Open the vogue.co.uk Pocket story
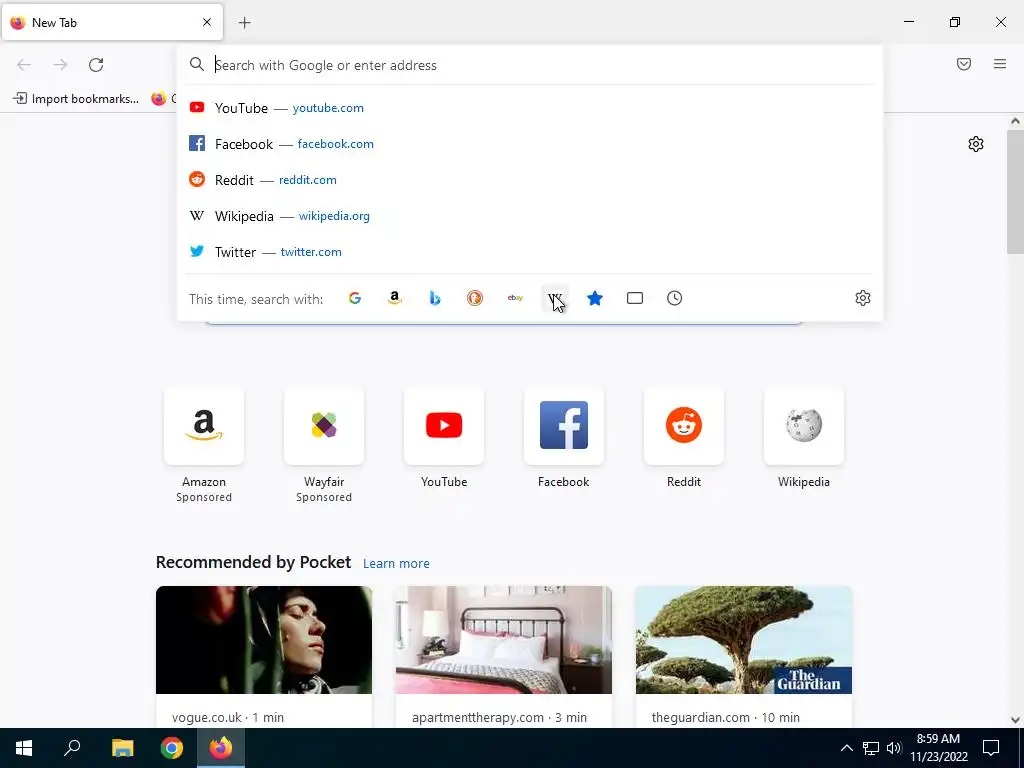 264,656
